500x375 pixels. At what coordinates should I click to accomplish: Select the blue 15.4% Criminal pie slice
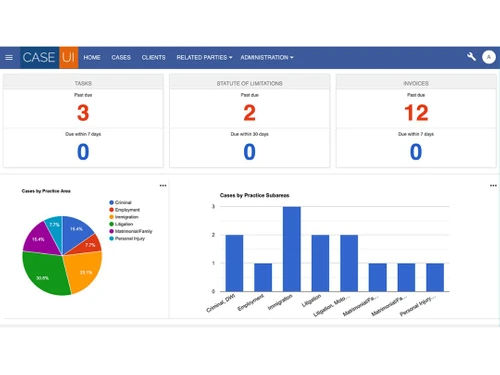[x=76, y=232]
